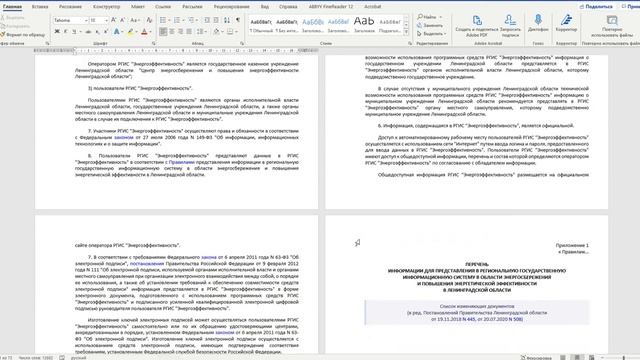Screen dimensions: 640x360
Task: Toggle superscript formatting
Action: point(106,31)
